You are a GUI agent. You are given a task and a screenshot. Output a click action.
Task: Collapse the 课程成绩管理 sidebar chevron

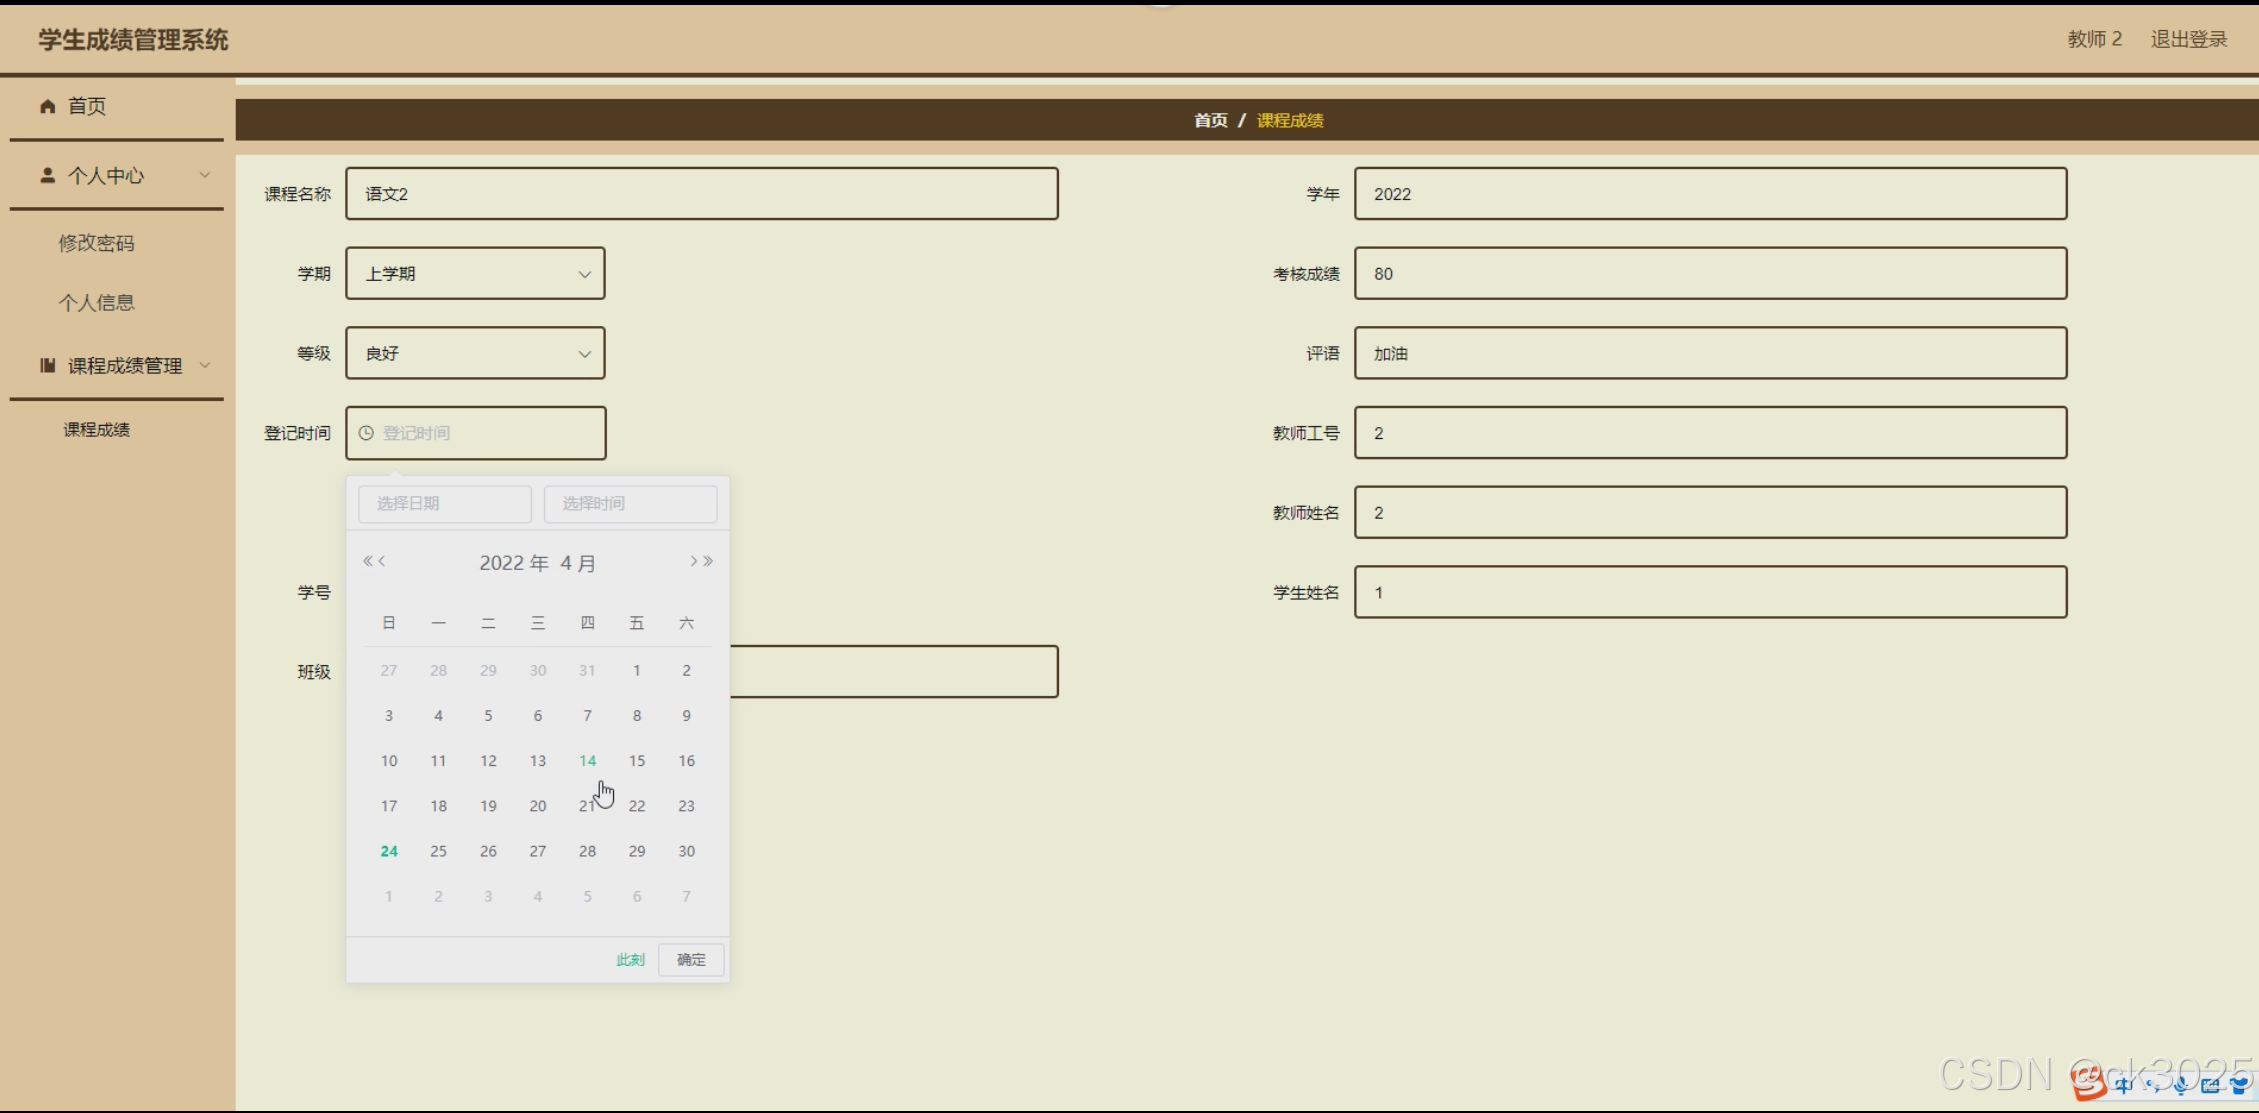click(x=205, y=365)
